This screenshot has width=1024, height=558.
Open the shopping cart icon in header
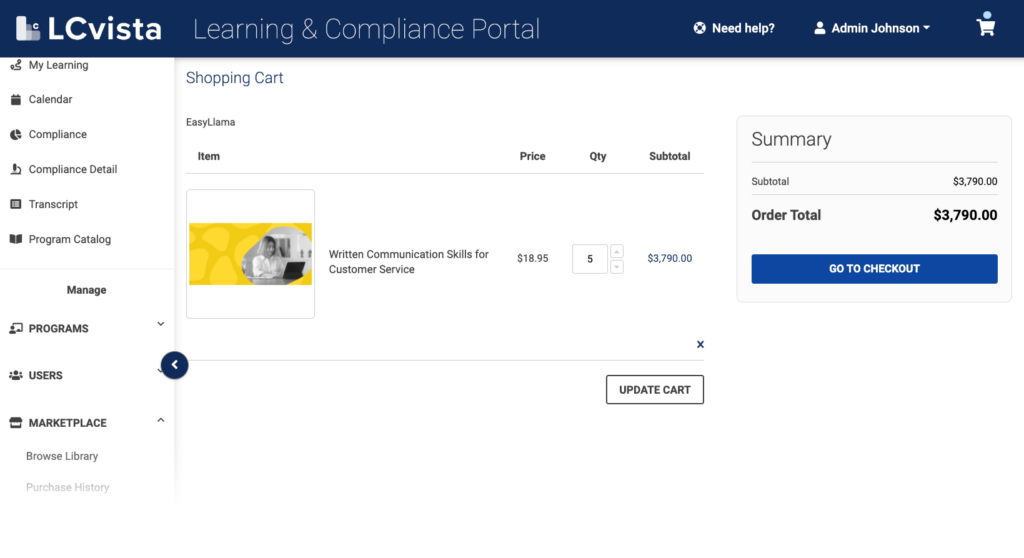tap(986, 27)
